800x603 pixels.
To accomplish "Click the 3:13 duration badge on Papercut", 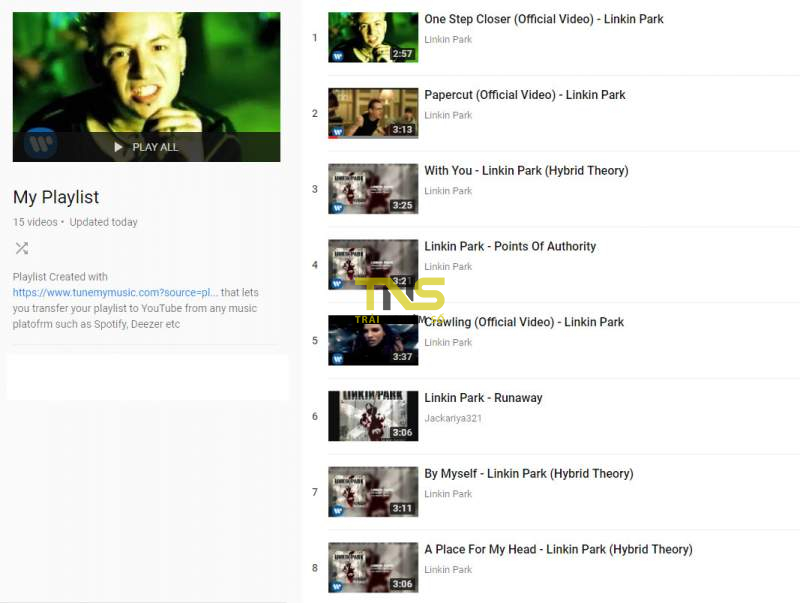I will 402,130.
